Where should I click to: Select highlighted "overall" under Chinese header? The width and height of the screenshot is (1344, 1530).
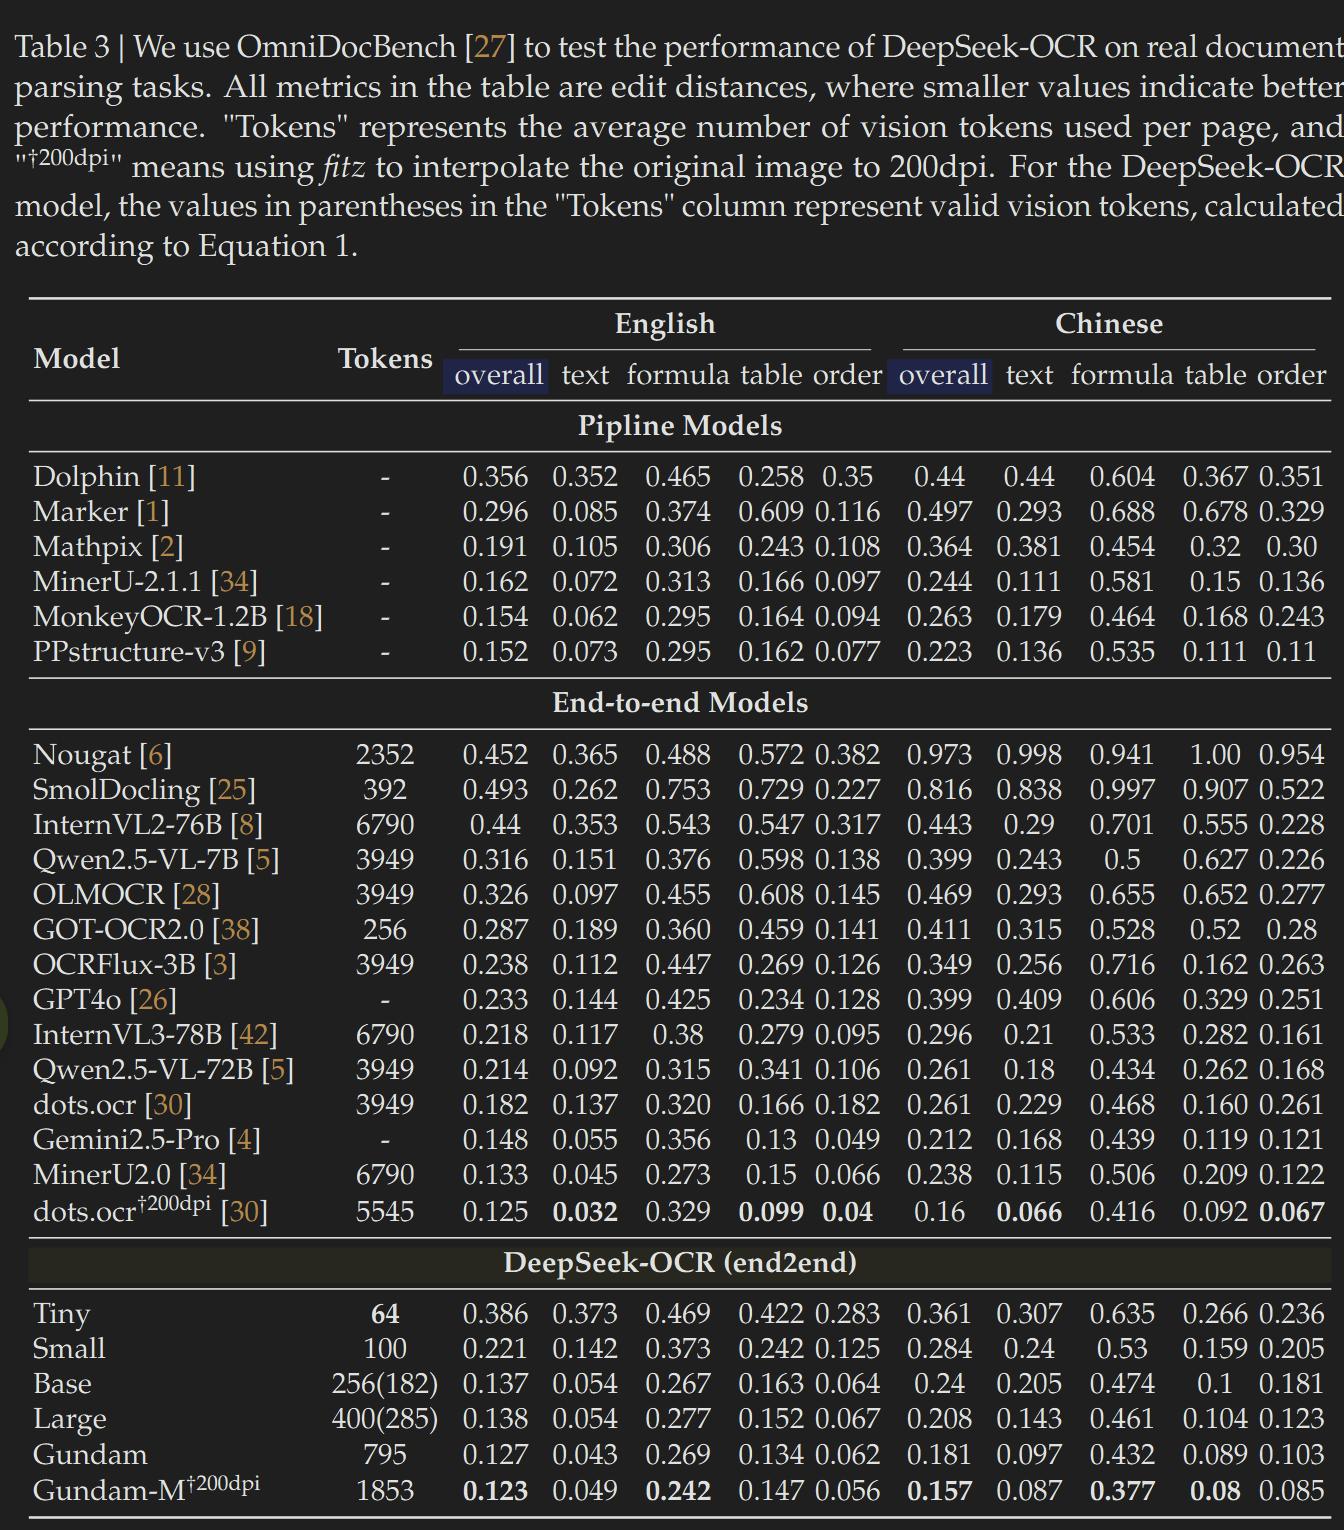[942, 375]
